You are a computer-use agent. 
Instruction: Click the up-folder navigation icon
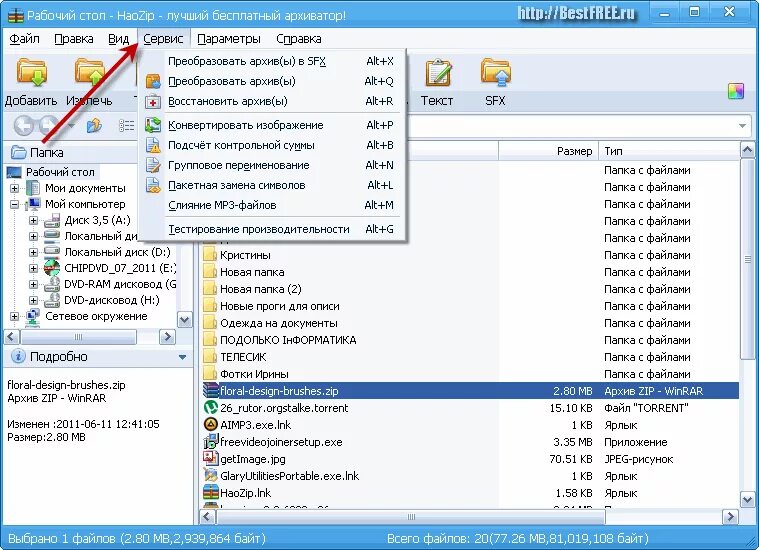tap(94, 126)
